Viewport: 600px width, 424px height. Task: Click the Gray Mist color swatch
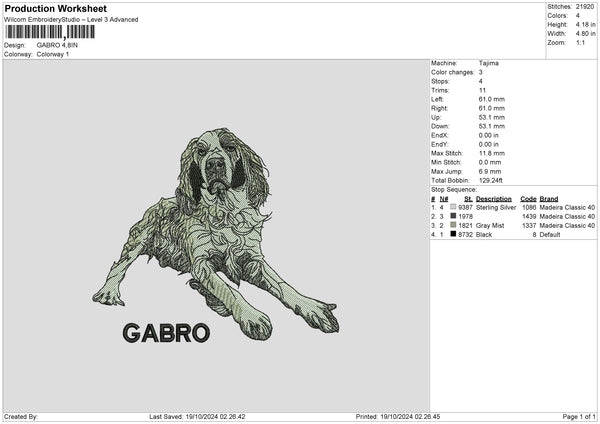click(453, 225)
